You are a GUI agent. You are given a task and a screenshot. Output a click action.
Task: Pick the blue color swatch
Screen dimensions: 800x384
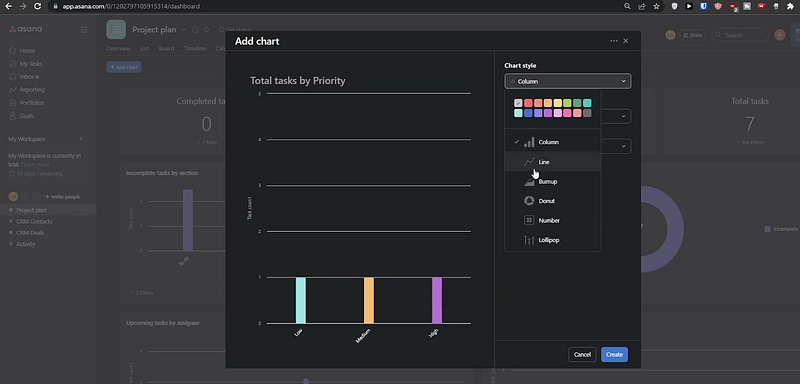pyautogui.click(x=528, y=113)
